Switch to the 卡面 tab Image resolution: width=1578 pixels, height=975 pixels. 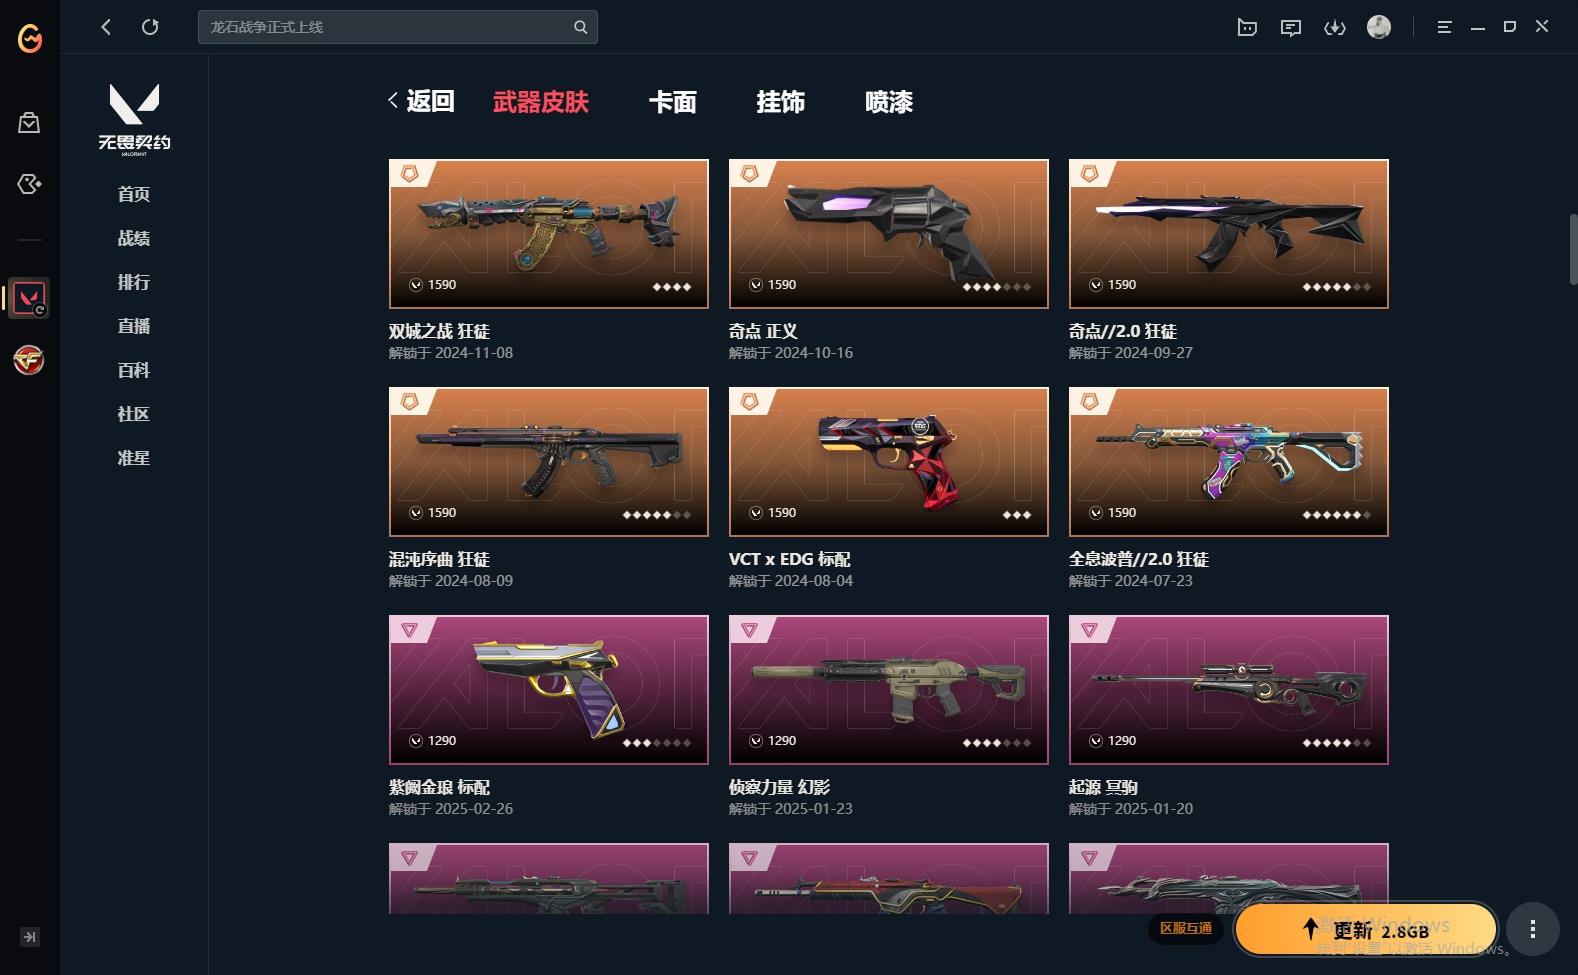tap(672, 101)
